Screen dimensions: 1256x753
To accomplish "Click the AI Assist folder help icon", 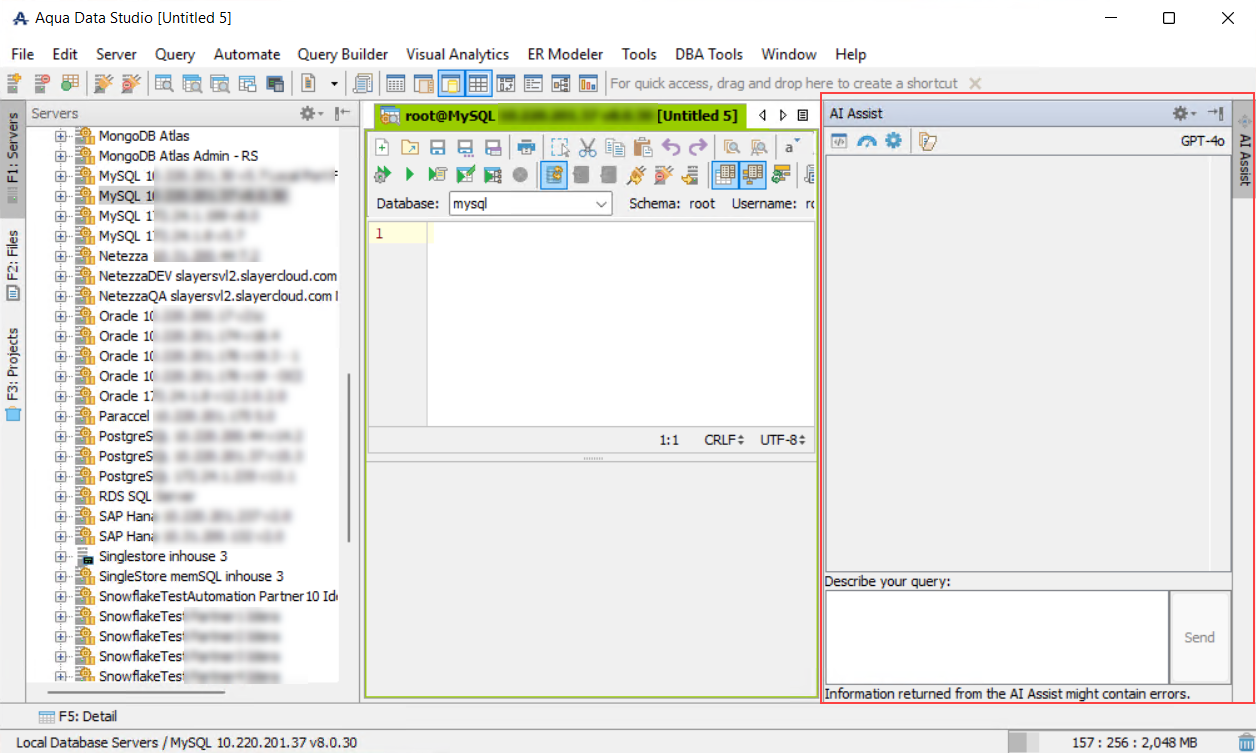I will point(927,141).
